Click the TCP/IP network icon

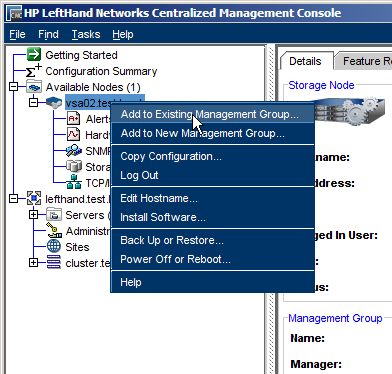tap(74, 182)
